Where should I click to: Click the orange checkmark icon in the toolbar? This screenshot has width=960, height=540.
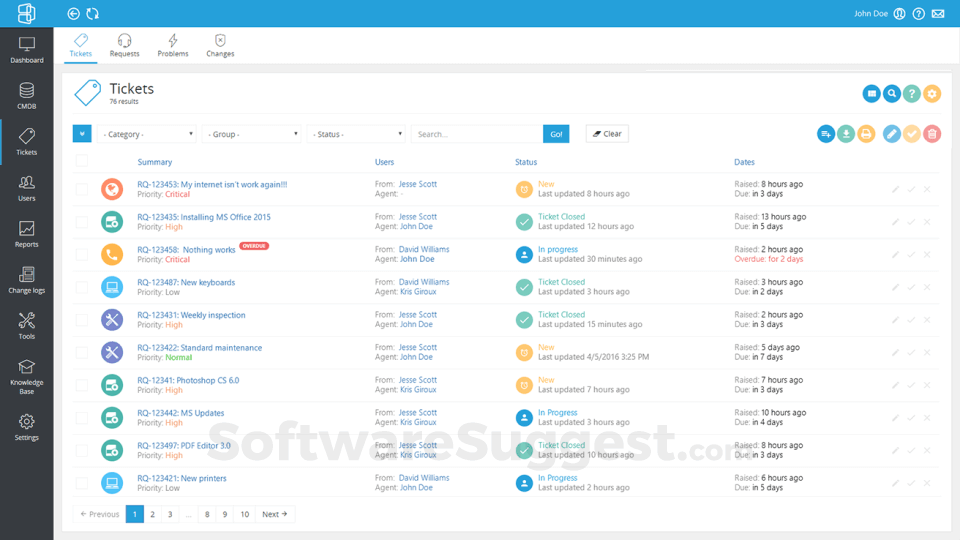[912, 133]
